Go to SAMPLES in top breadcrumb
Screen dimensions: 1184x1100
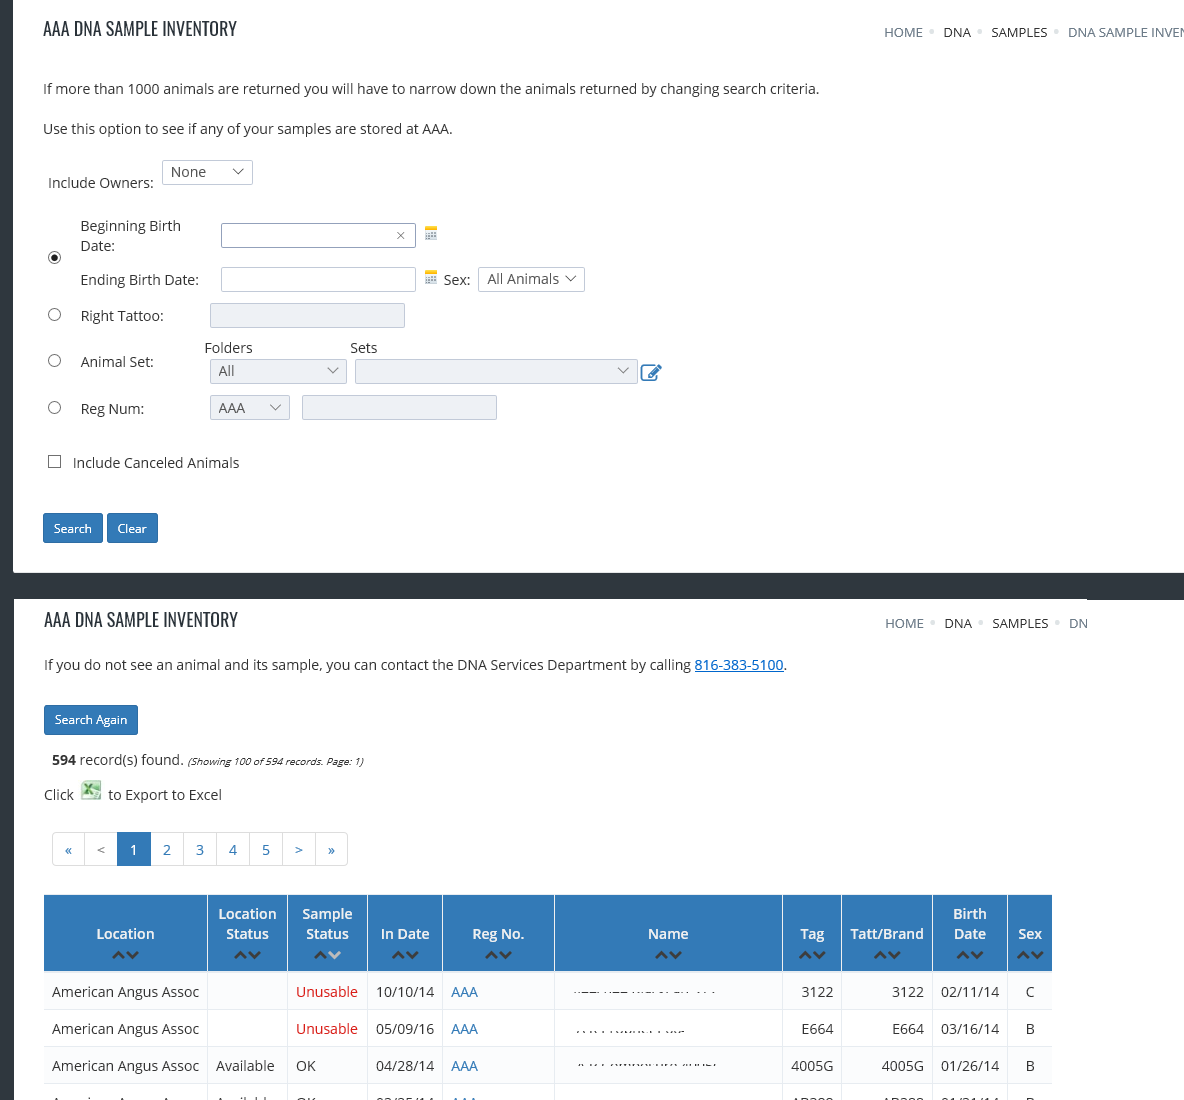[x=1019, y=32]
